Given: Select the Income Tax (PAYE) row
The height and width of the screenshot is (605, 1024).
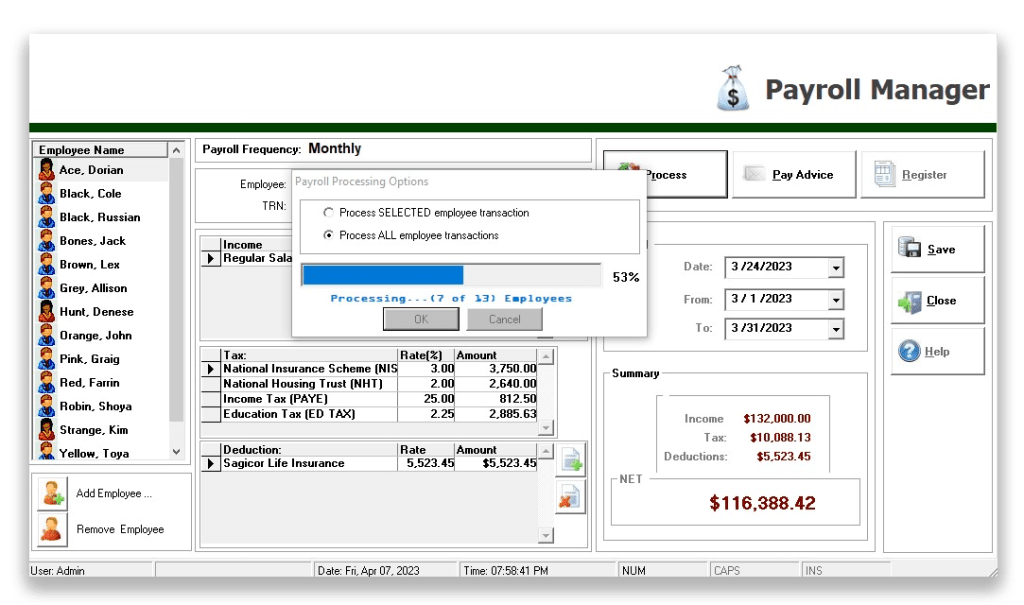Looking at the screenshot, I should (x=302, y=399).
